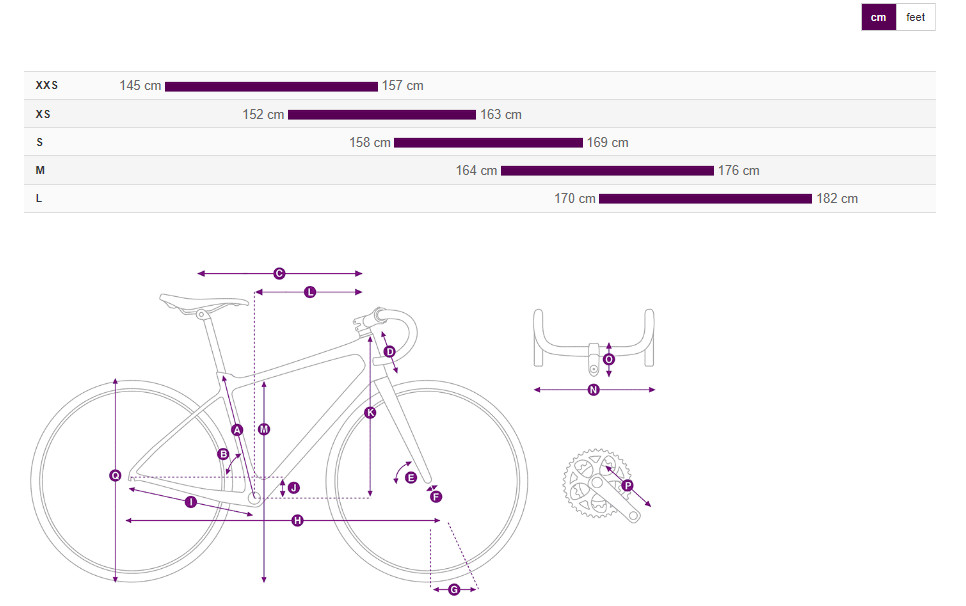Select the C top tube marker
966x606 pixels.
tap(280, 273)
